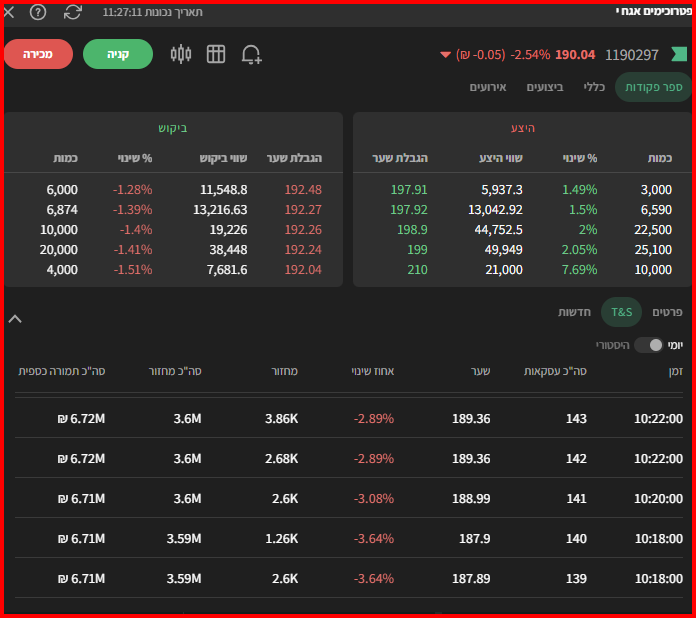Screen dimensions: 696x618
Task: Switch to the ספר פקודות tab
Action: tap(653, 87)
